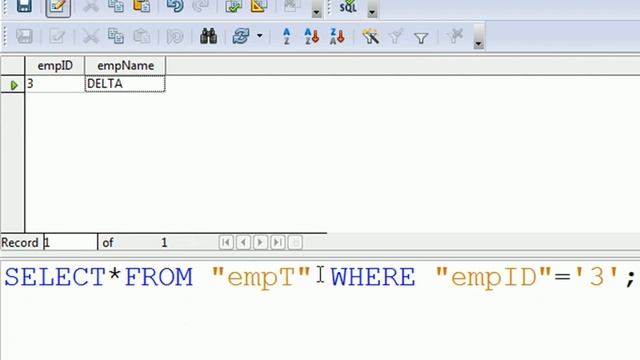Click the Clear Query icon
The width and height of the screenshot is (640, 360).
[x=292, y=6]
